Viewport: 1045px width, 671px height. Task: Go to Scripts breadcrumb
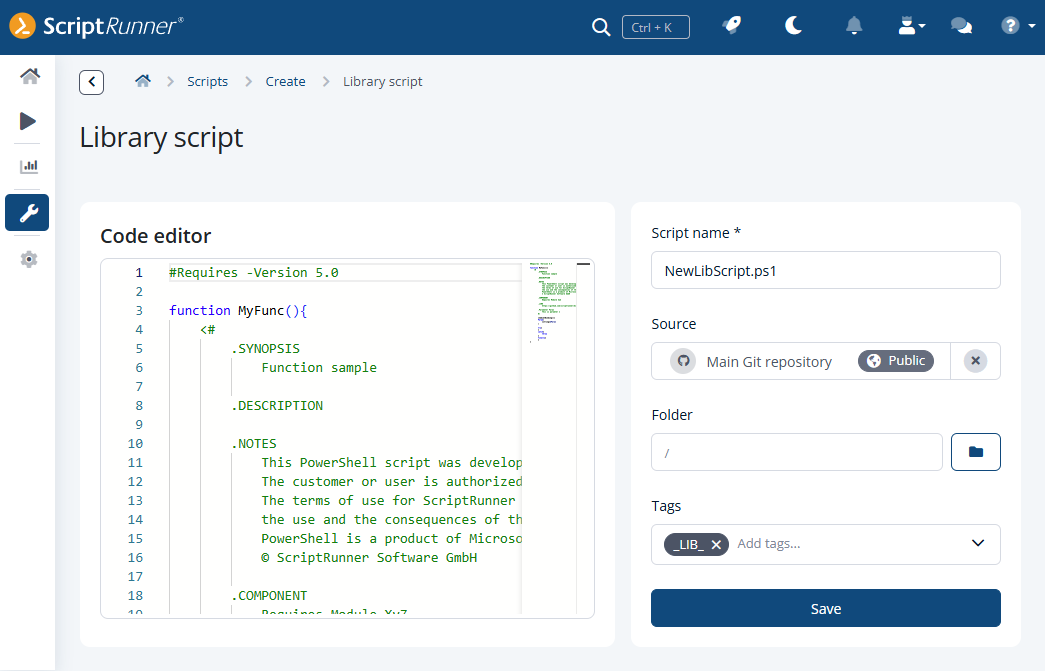207,81
